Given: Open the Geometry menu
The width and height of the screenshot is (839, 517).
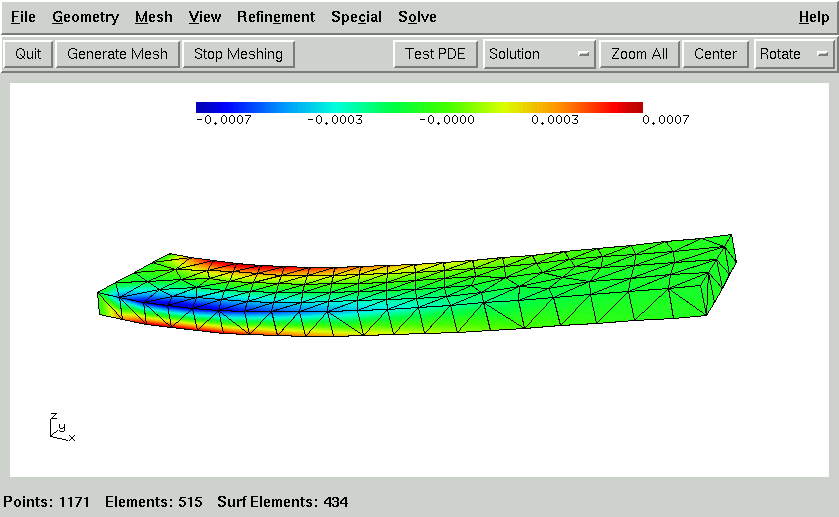Looking at the screenshot, I should pyautogui.click(x=86, y=17).
